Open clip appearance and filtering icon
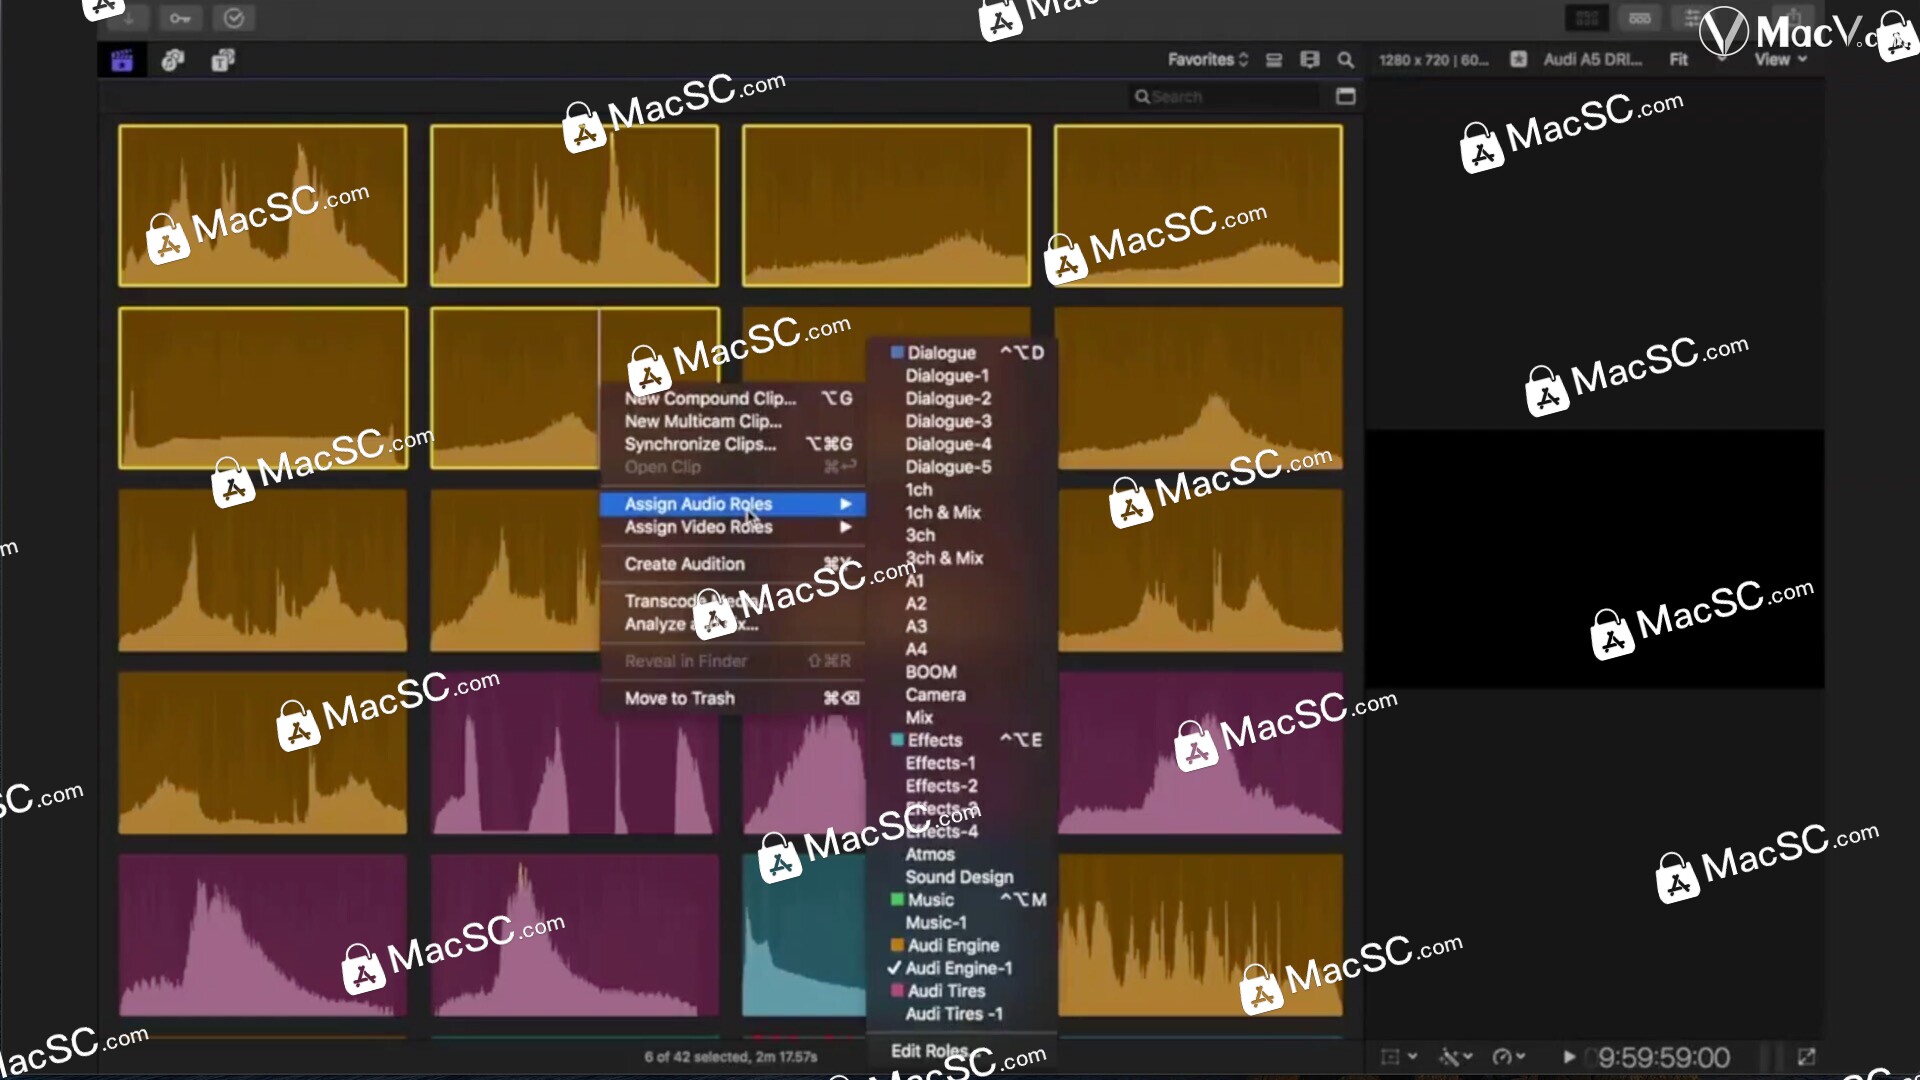Screen dimensions: 1920x1080 (1310, 60)
